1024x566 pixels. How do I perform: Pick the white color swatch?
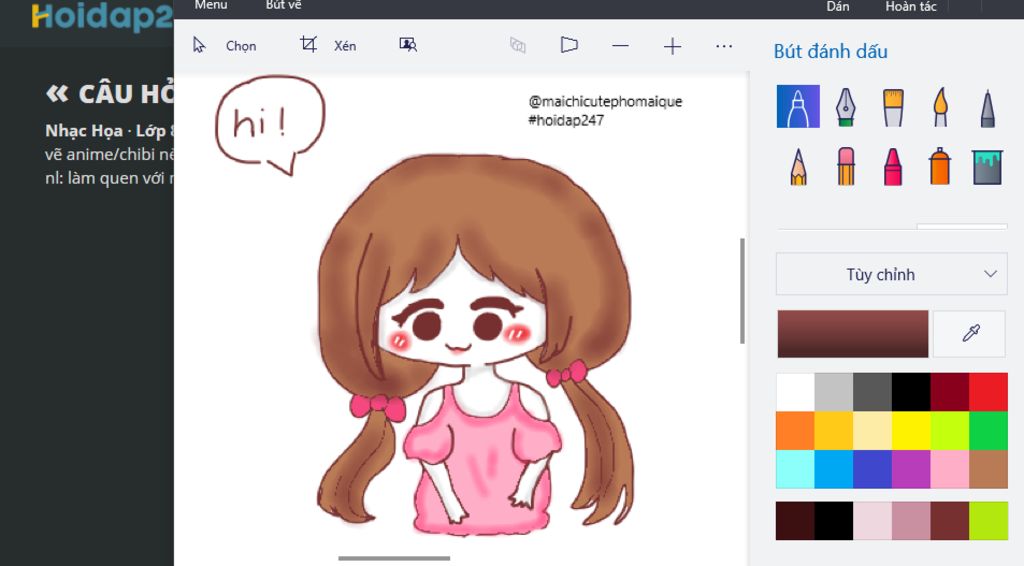795,392
